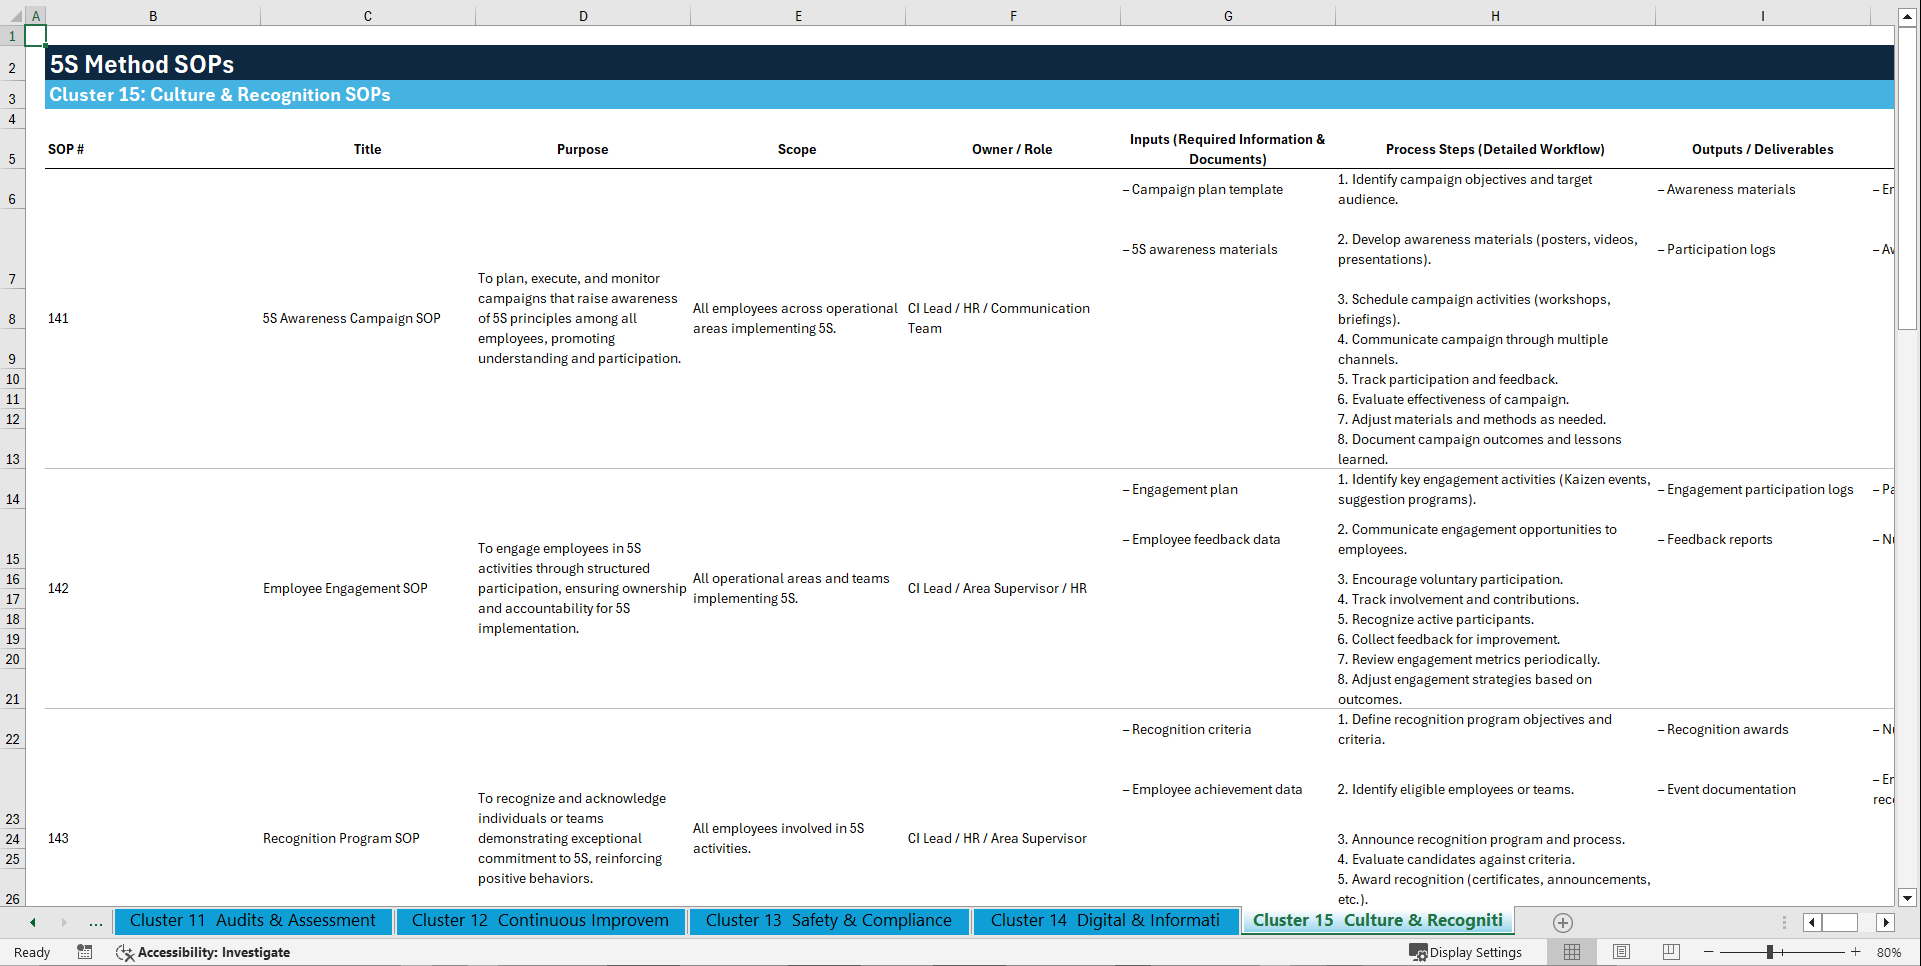Zoom out with the minus icon

point(1709,952)
